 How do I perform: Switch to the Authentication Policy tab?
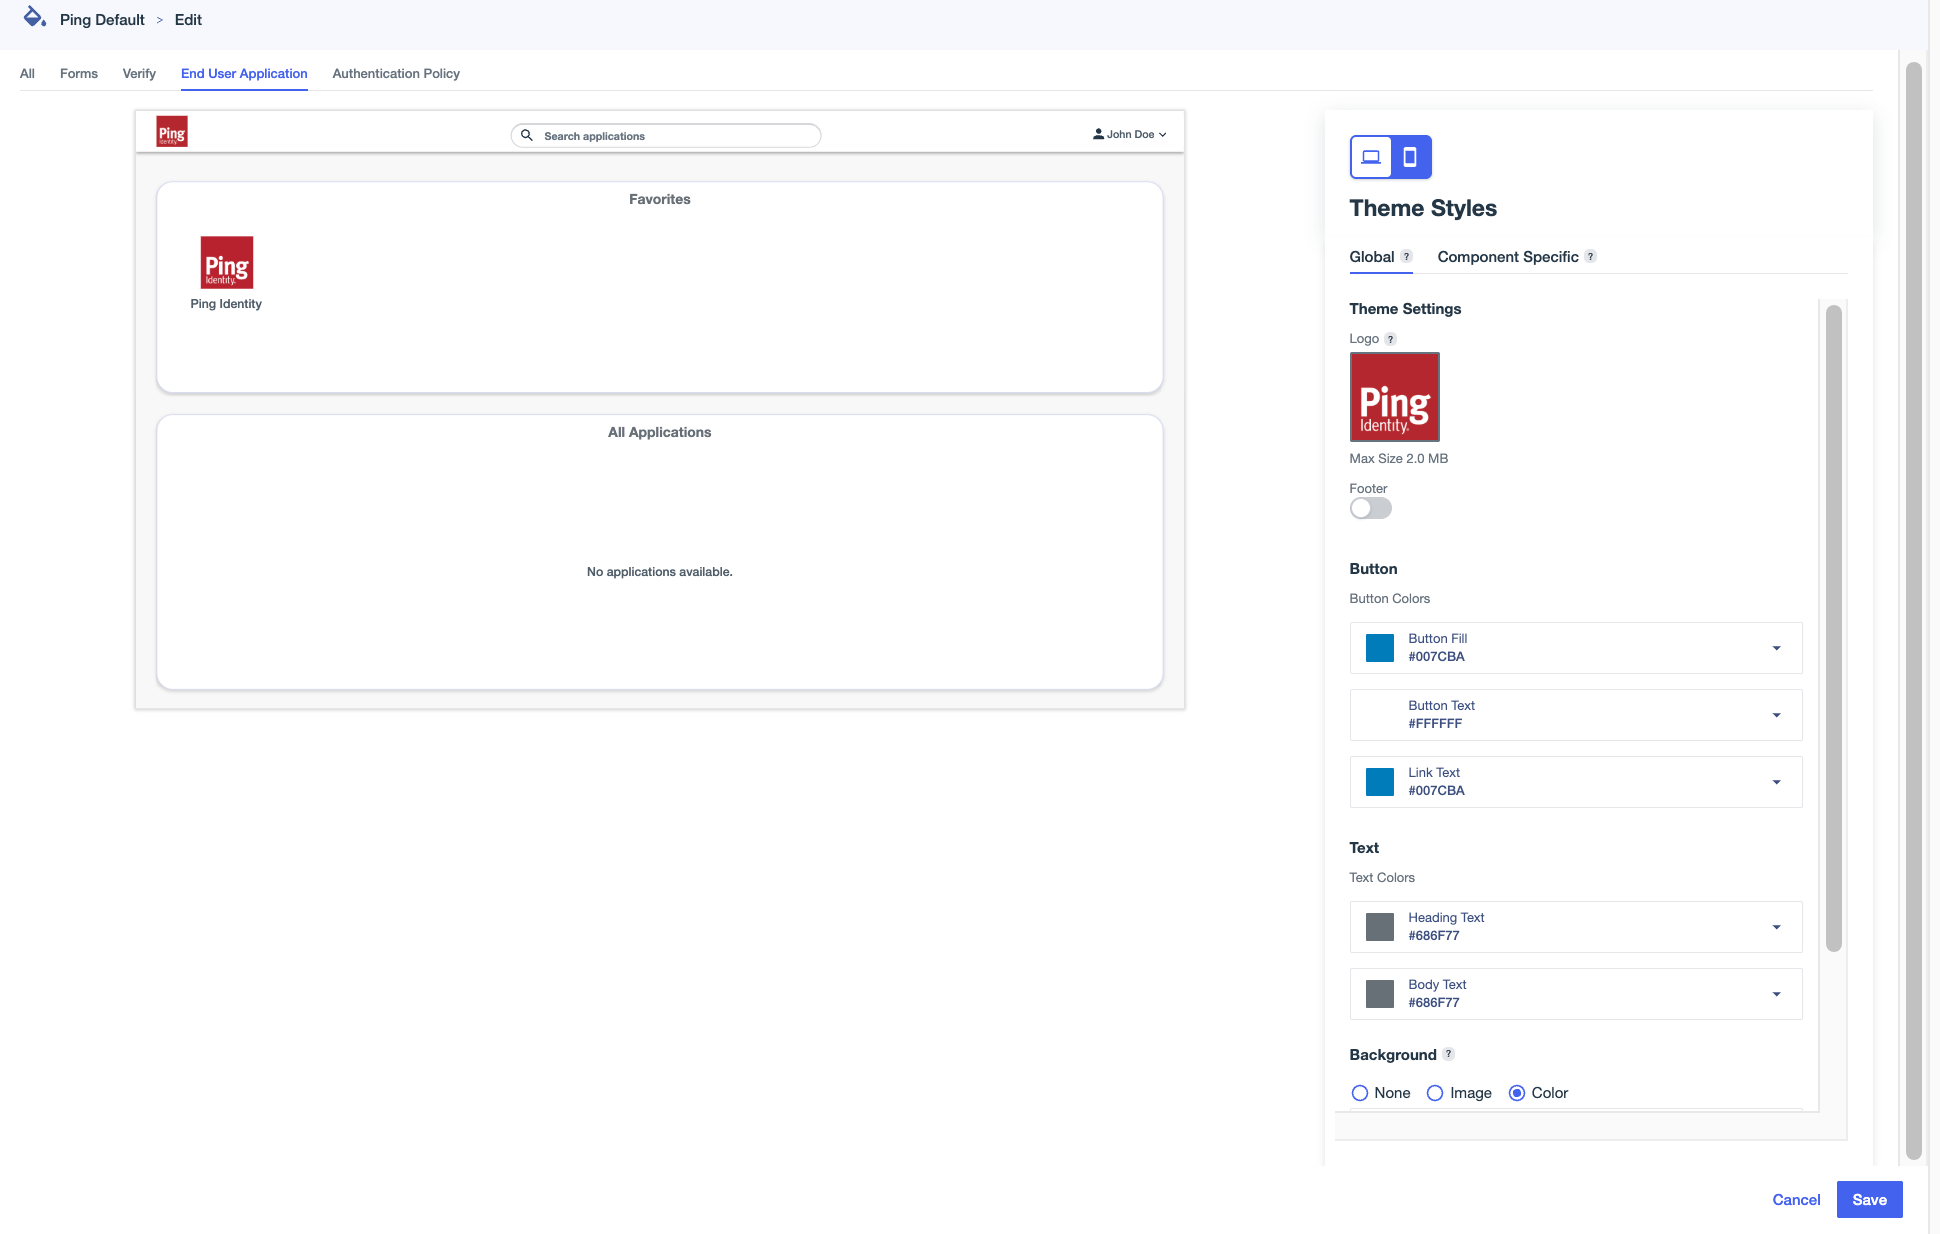point(396,74)
